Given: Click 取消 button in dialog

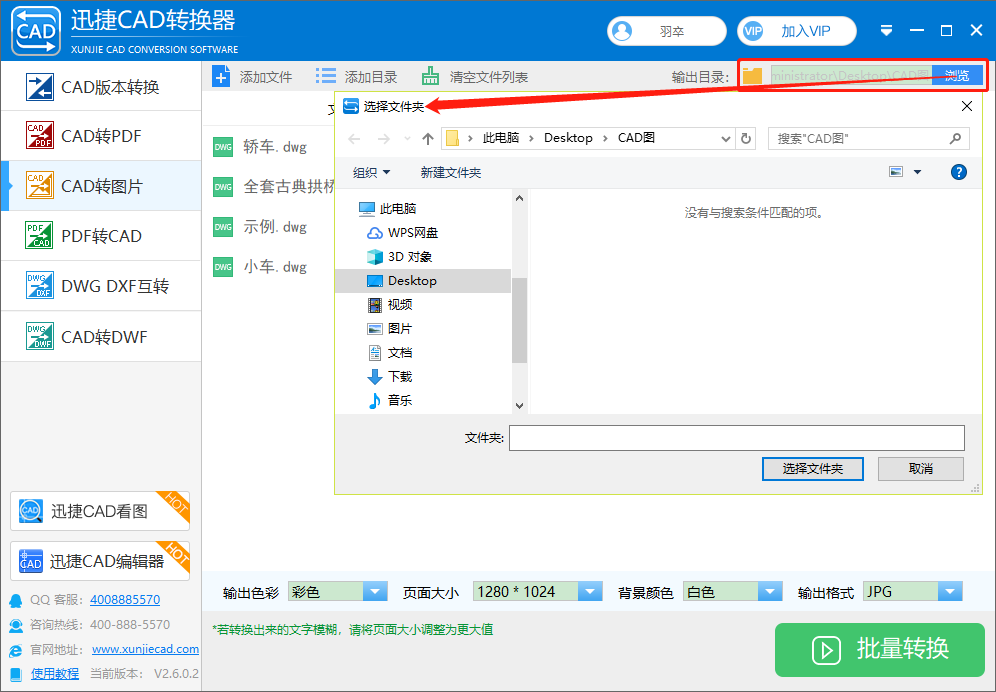Looking at the screenshot, I should click(x=920, y=469).
